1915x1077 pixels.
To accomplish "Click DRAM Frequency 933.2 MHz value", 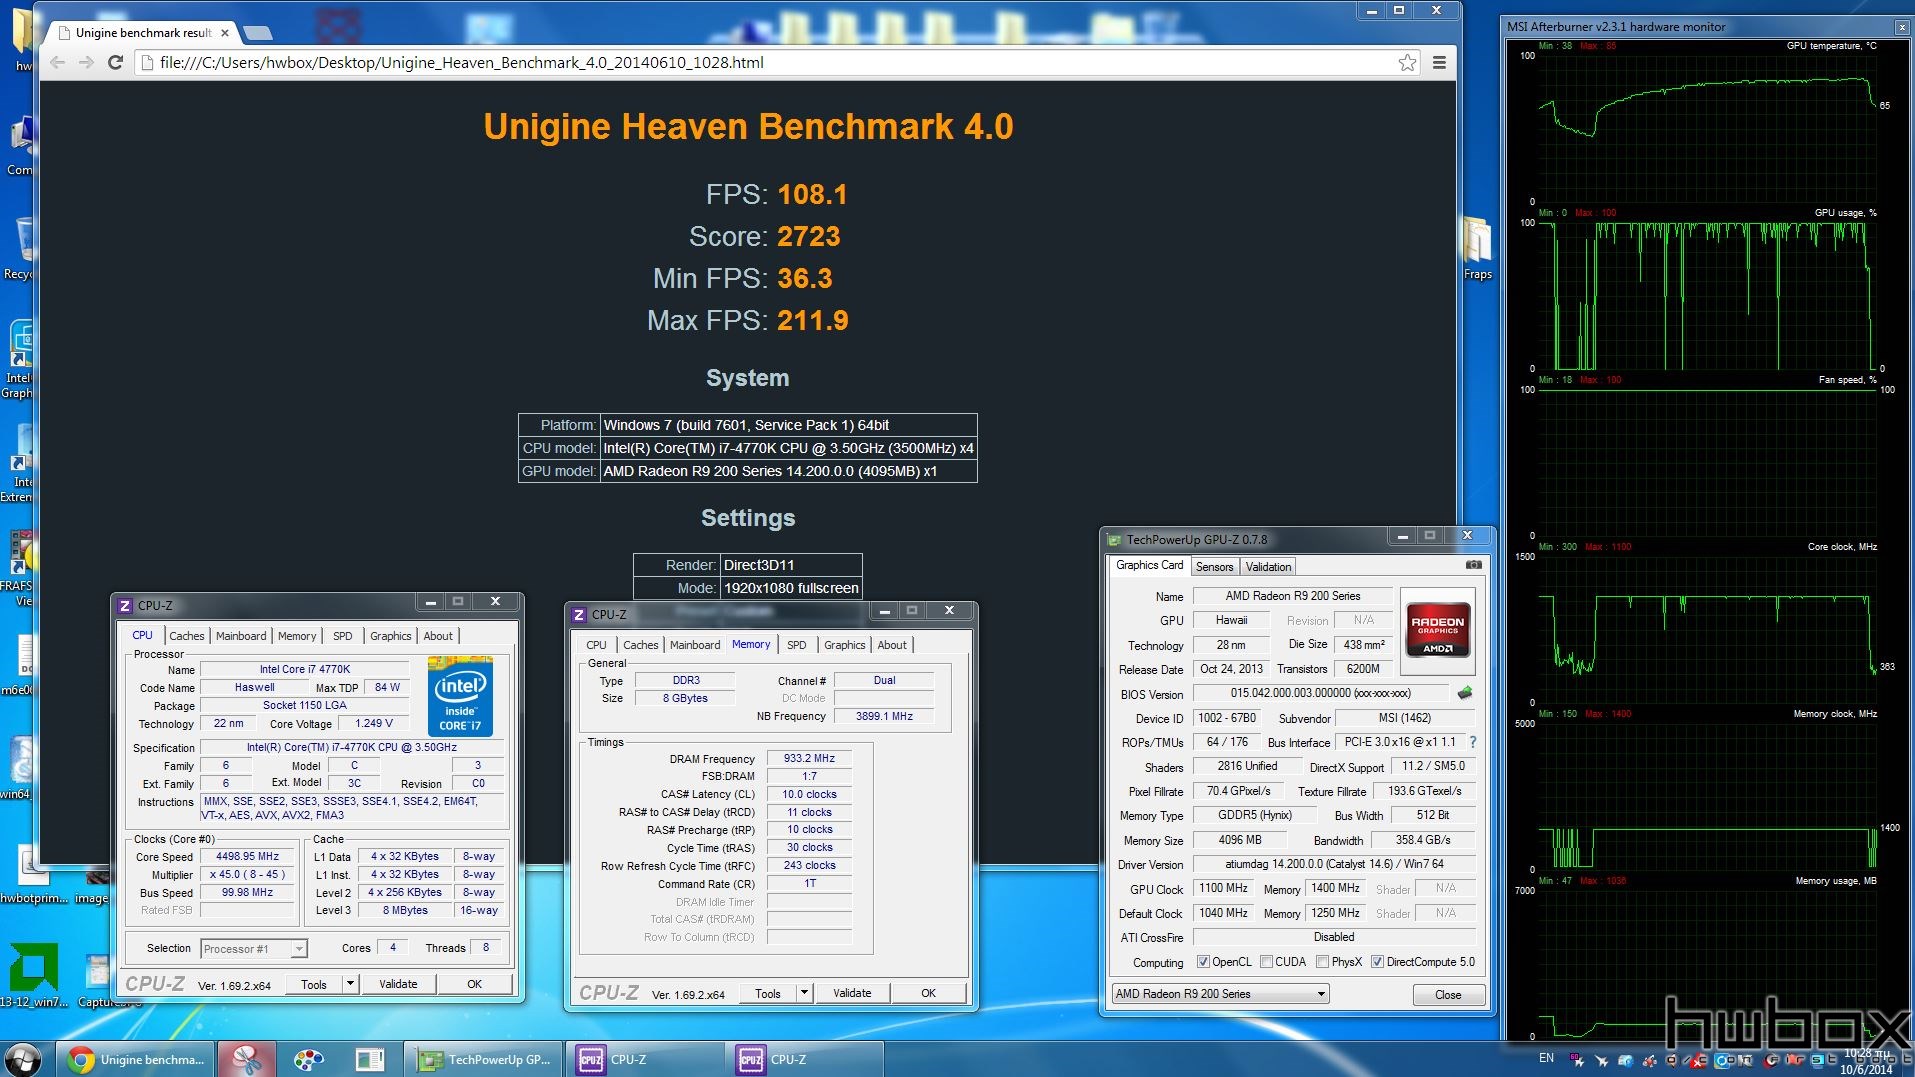I will [809, 758].
